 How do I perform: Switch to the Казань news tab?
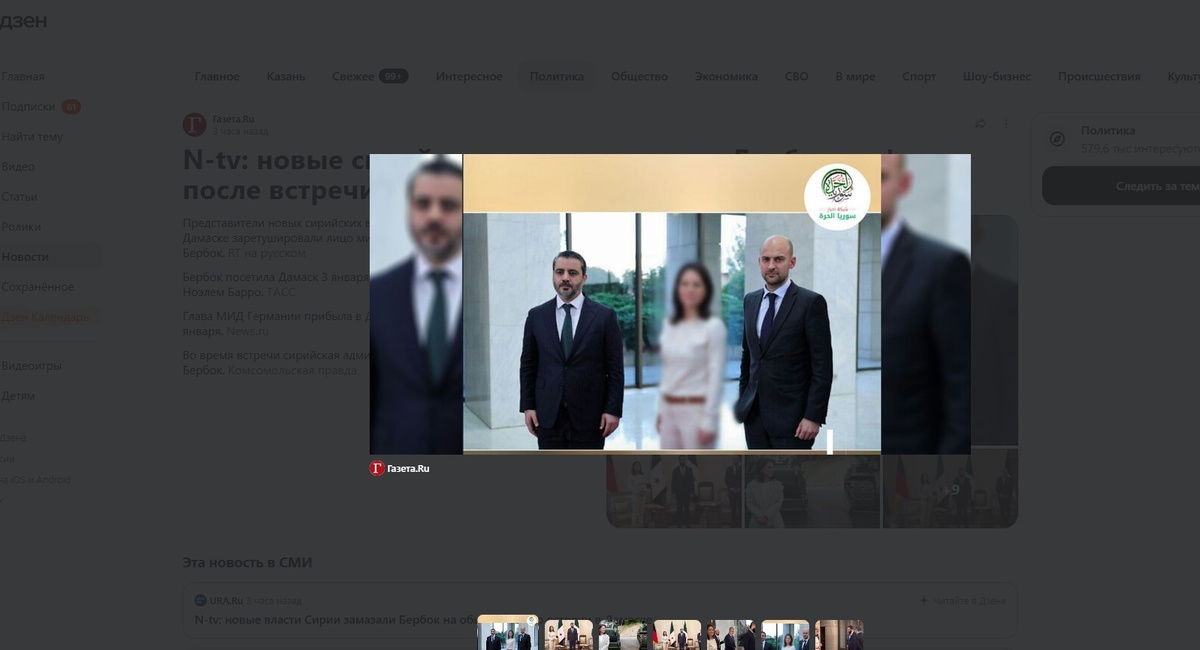click(x=286, y=76)
